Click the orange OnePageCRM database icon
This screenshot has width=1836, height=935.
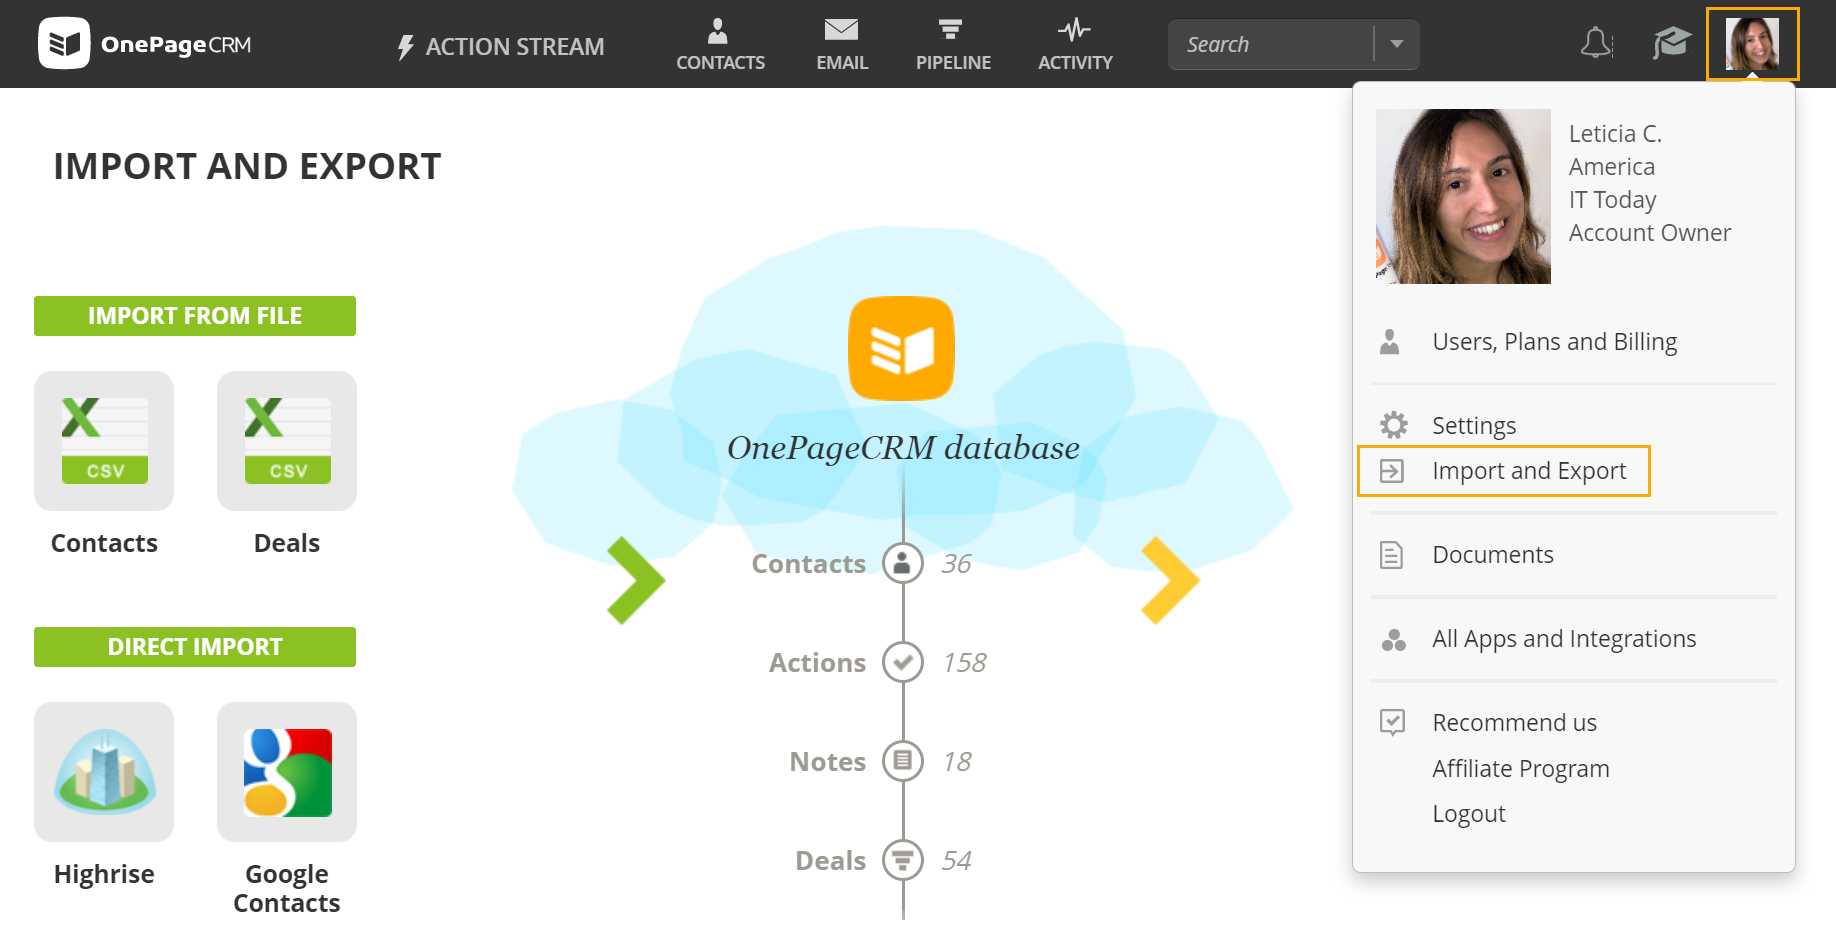901,348
